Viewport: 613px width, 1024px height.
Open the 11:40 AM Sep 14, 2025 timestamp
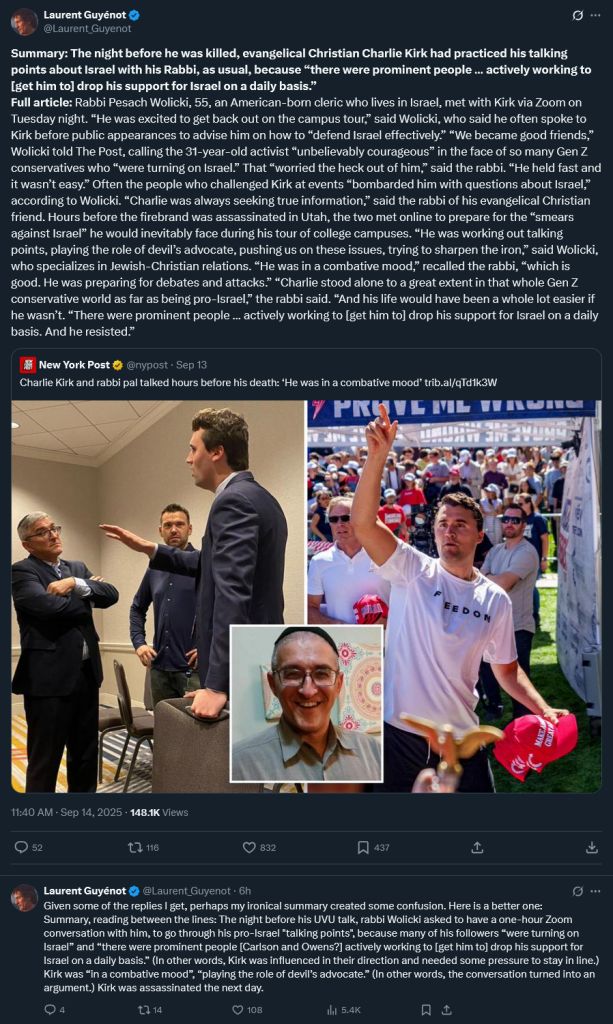coord(67,812)
